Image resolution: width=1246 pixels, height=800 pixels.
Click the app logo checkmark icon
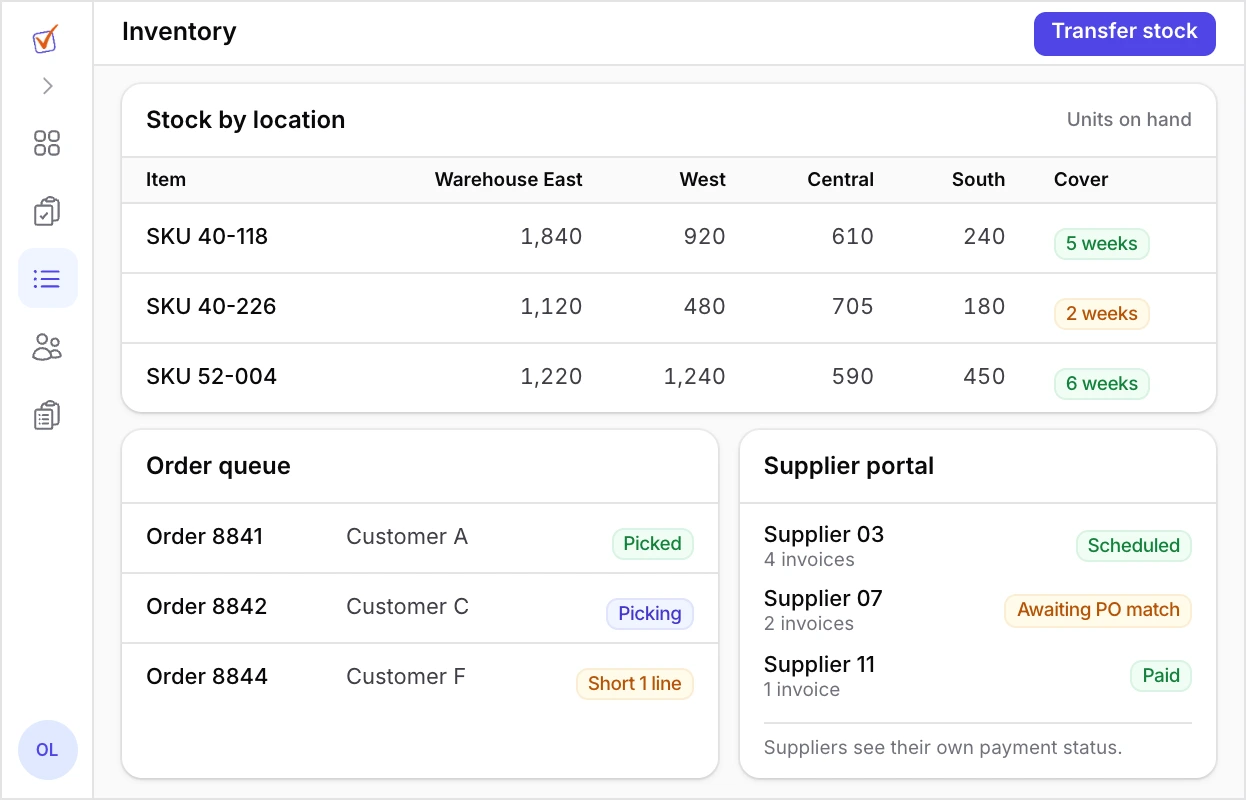(x=46, y=40)
